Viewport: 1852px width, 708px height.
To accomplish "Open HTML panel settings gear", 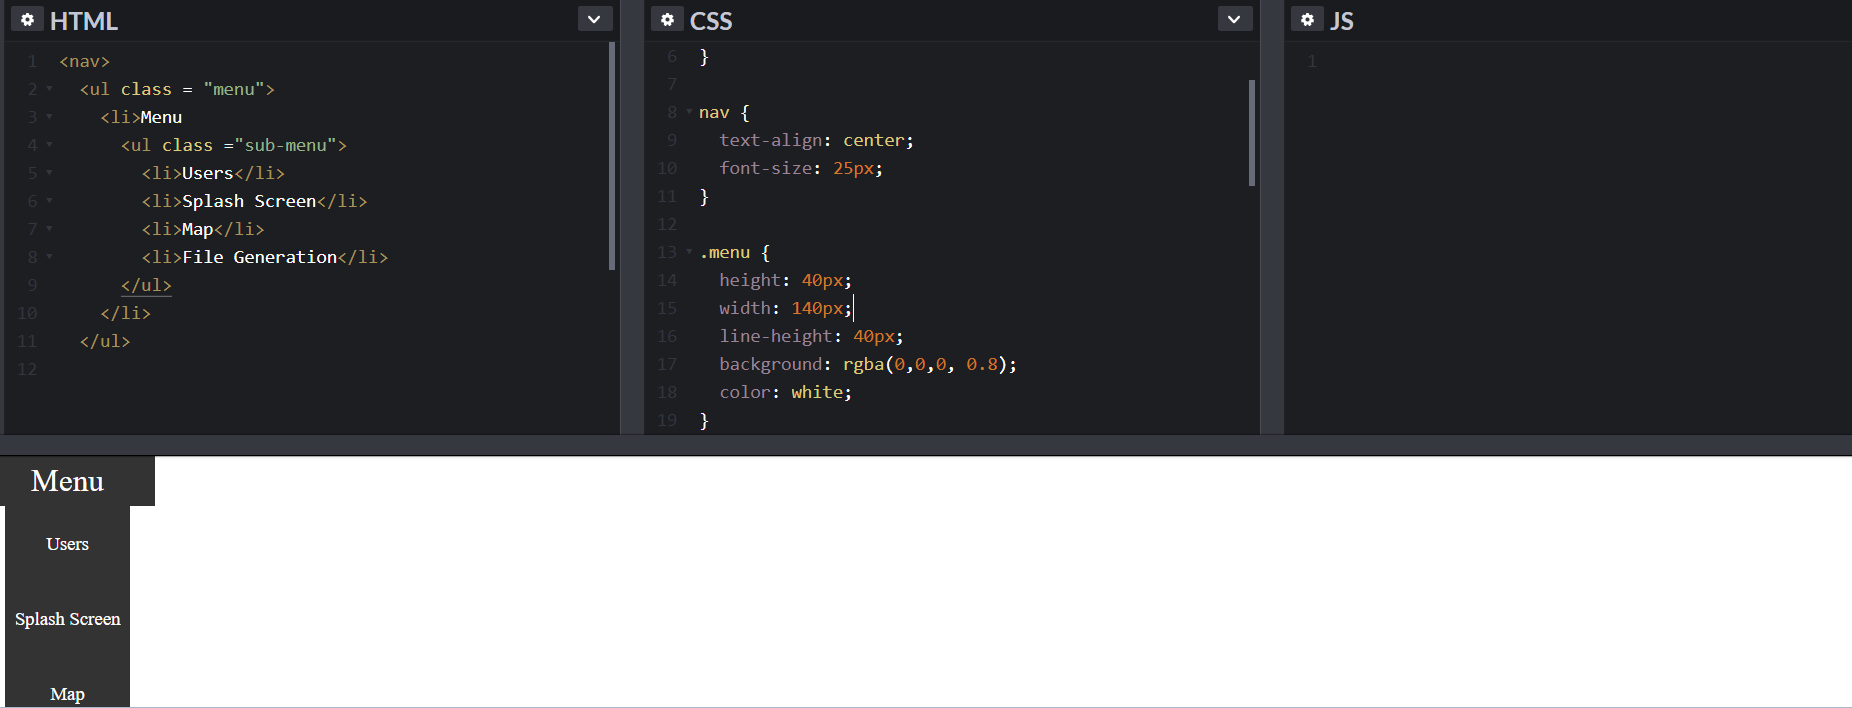I will click(x=27, y=19).
